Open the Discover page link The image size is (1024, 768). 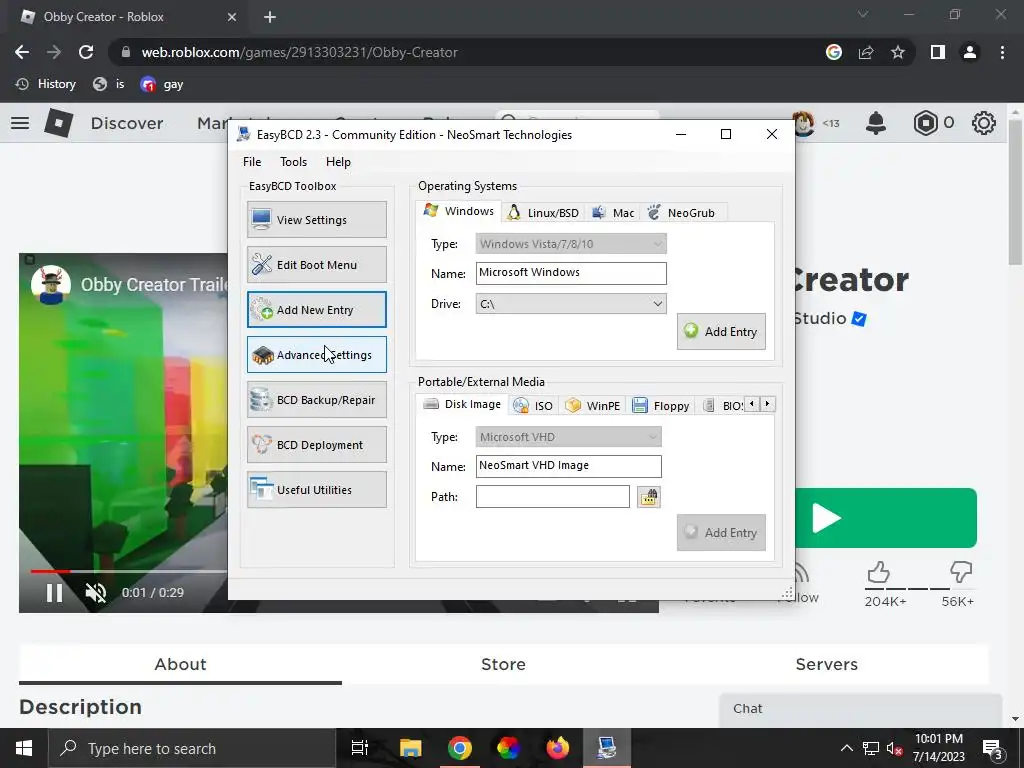pos(127,123)
